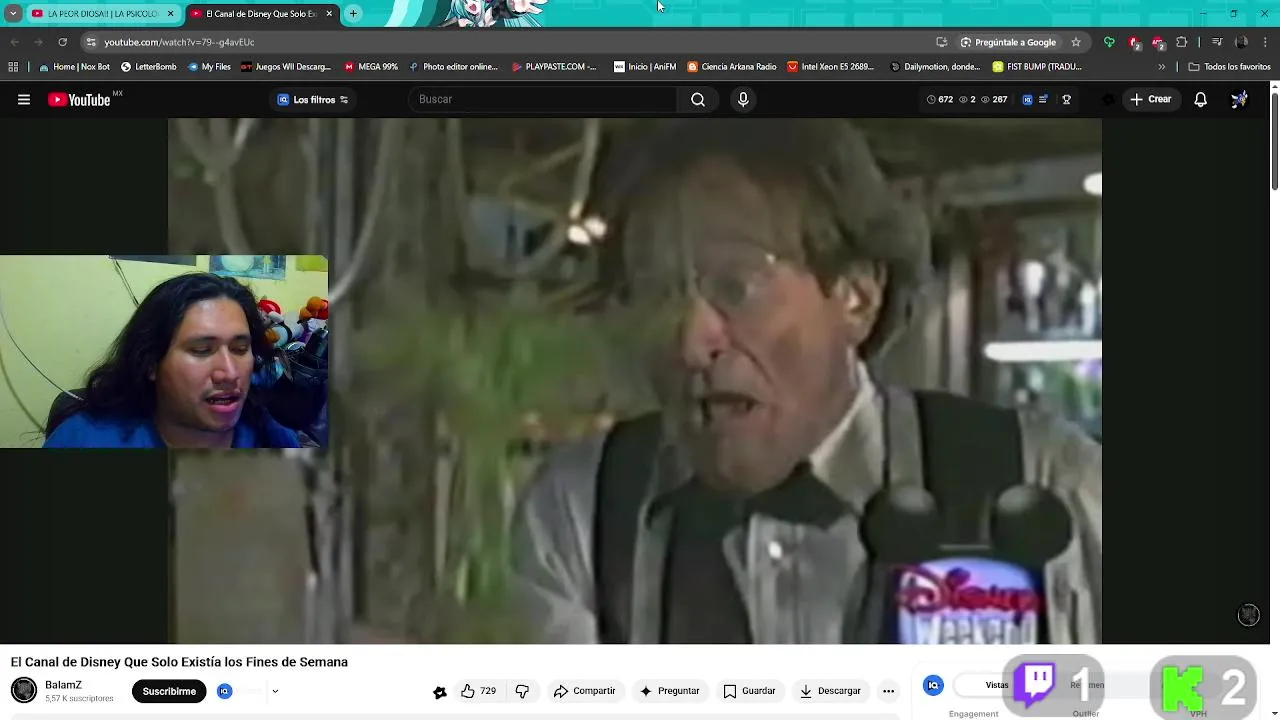Viewport: 1280px width, 720px height.
Task: Click the list icon in extension stats bar
Action: click(1044, 99)
